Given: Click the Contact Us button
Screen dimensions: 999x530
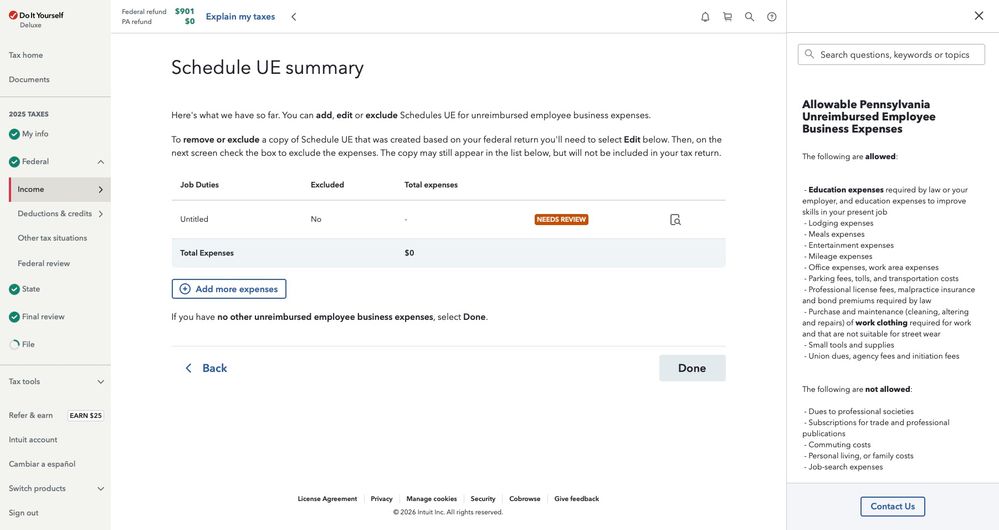Looking at the screenshot, I should [x=892, y=506].
